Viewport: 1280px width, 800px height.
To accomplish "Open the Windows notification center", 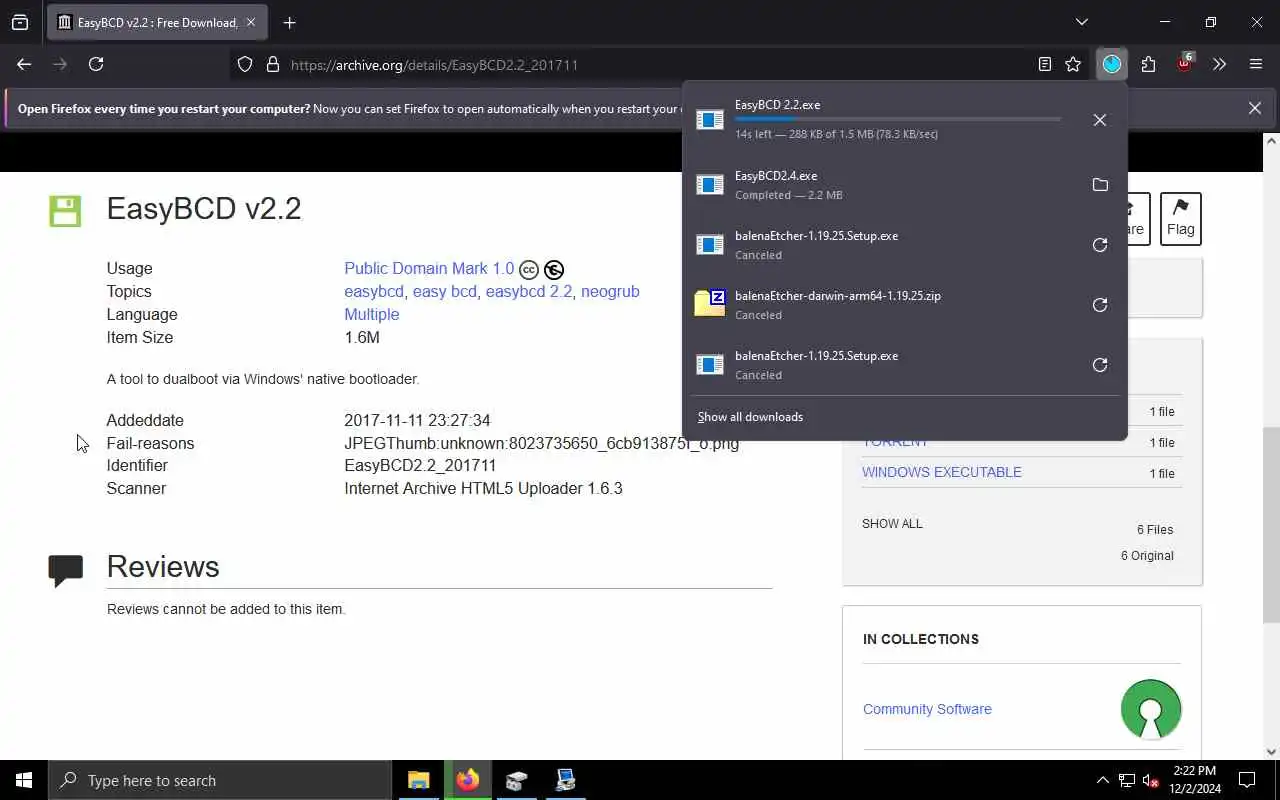I will tap(1247, 780).
